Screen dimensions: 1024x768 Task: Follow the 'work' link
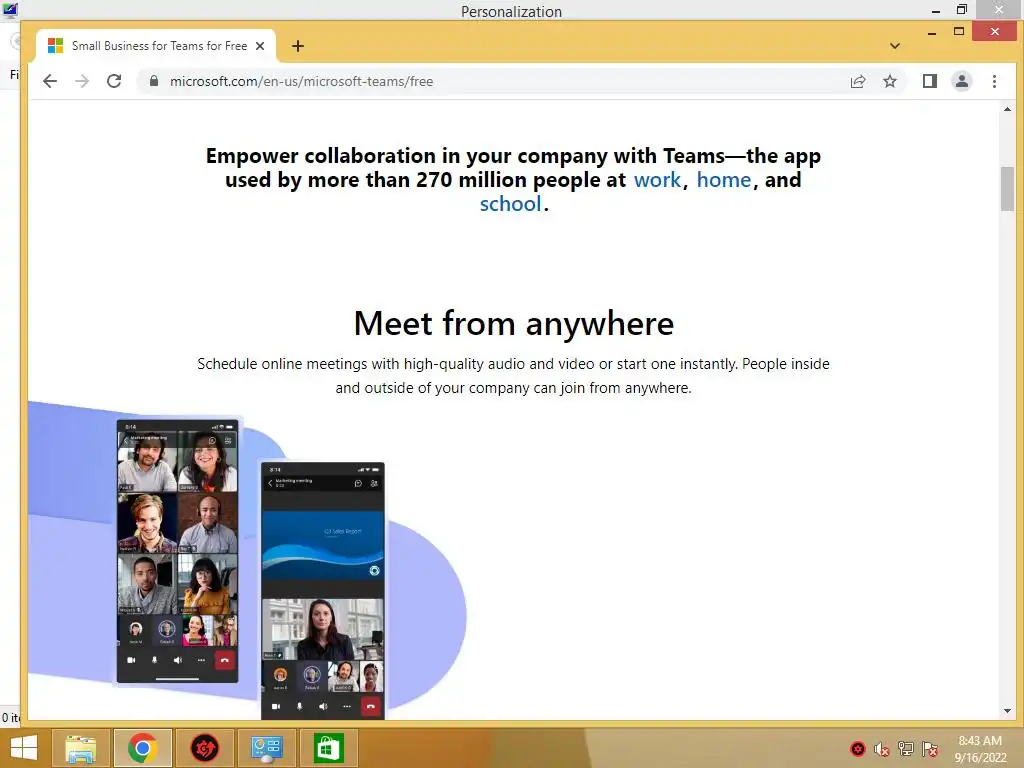click(657, 180)
